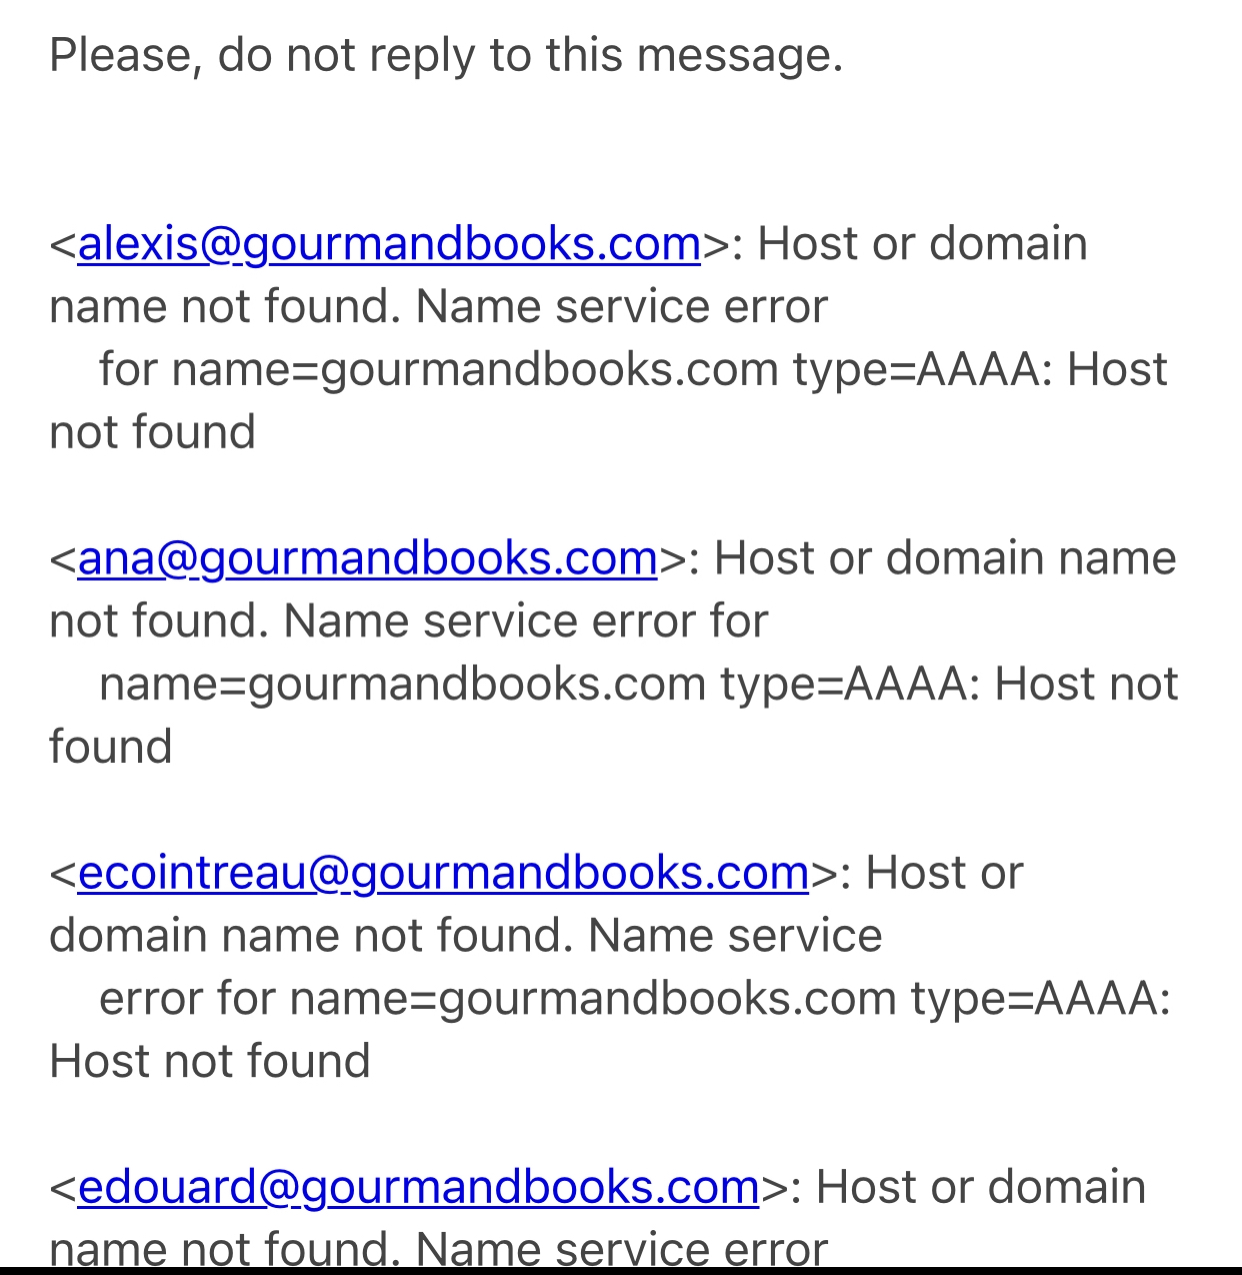Select the edouard@gourmandbooks.com email link

[x=418, y=1188]
